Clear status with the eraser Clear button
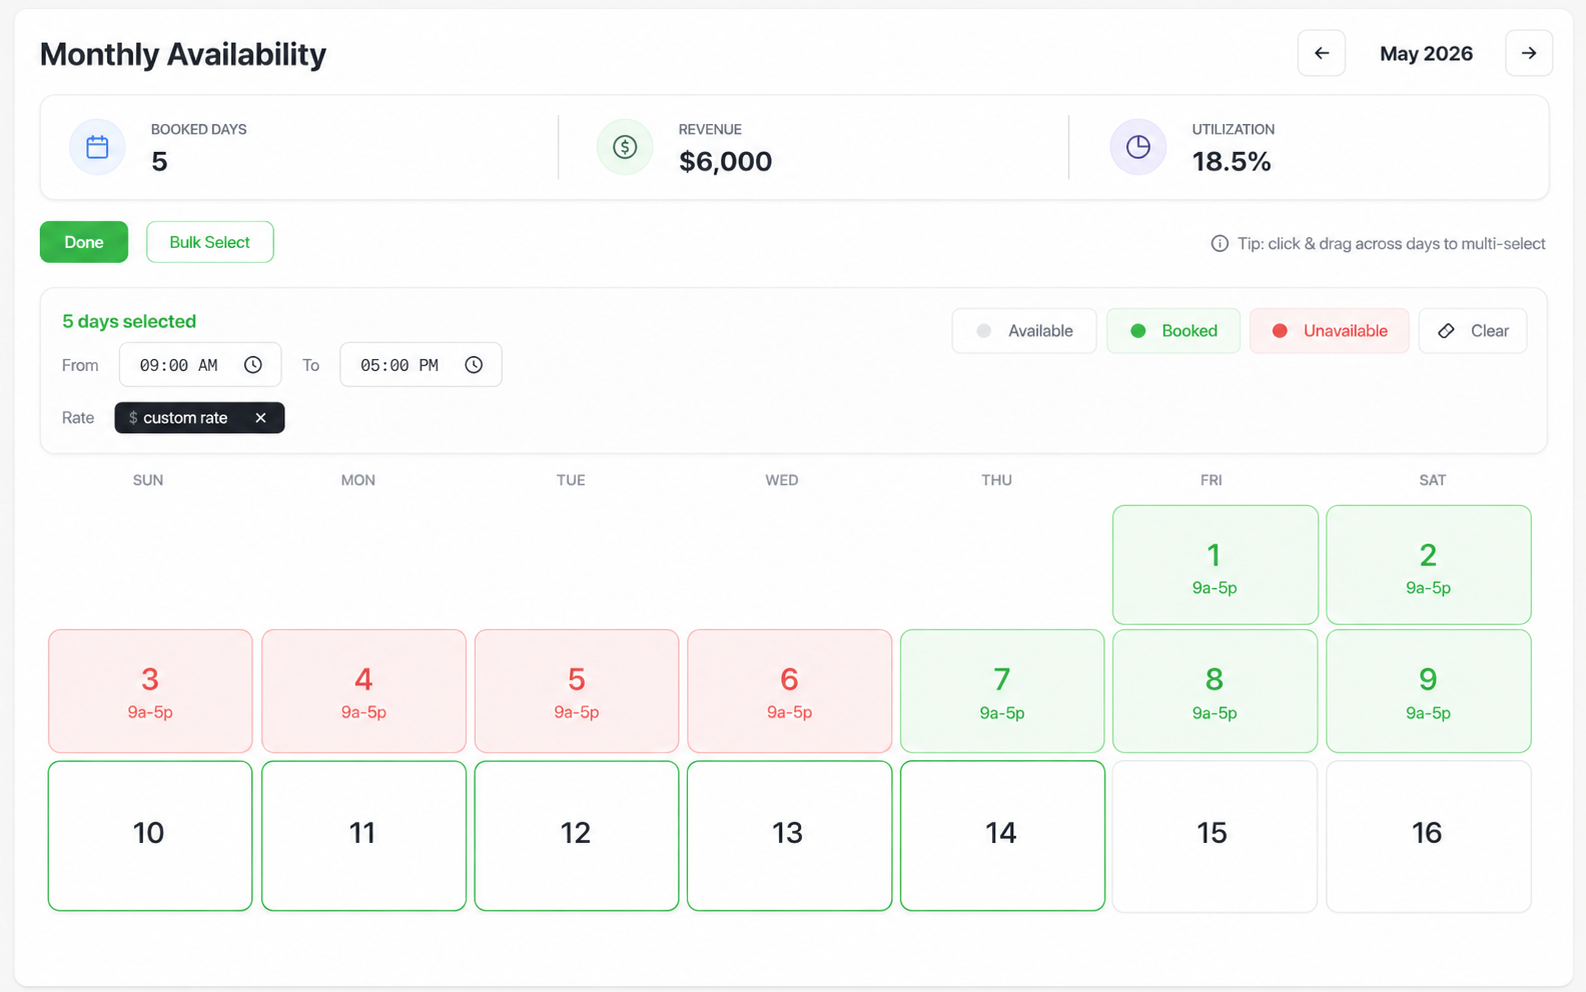Viewport: 1586px width, 992px height. point(1473,331)
